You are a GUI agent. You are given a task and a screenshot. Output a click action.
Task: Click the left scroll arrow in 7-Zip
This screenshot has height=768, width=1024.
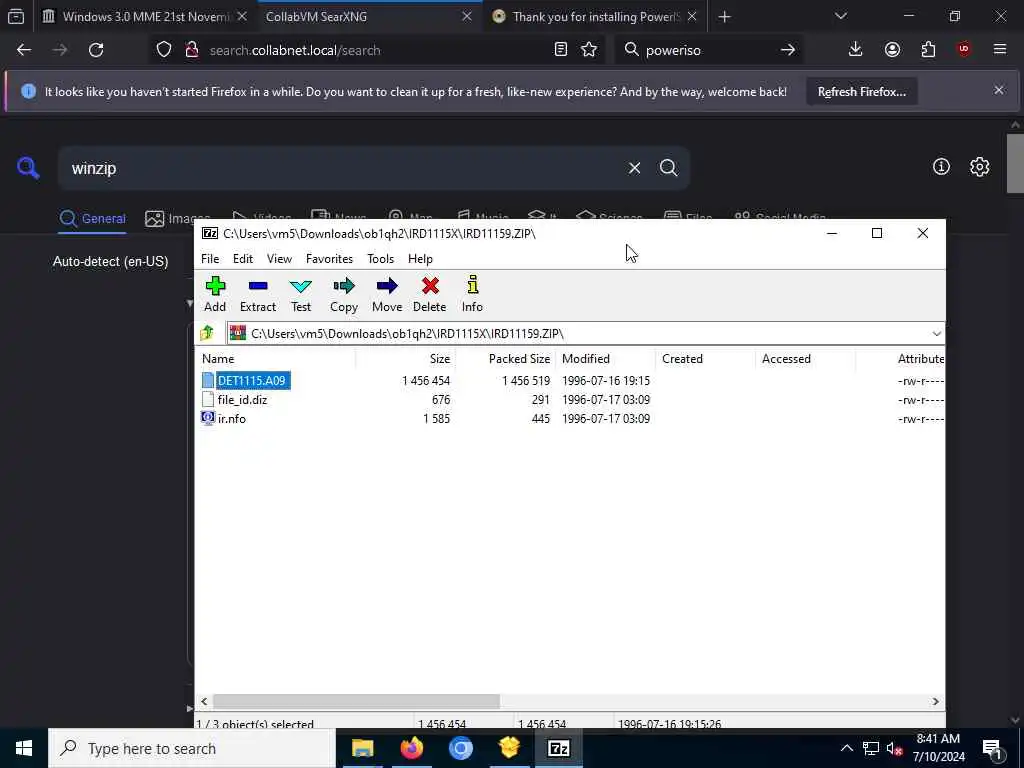pyautogui.click(x=204, y=701)
